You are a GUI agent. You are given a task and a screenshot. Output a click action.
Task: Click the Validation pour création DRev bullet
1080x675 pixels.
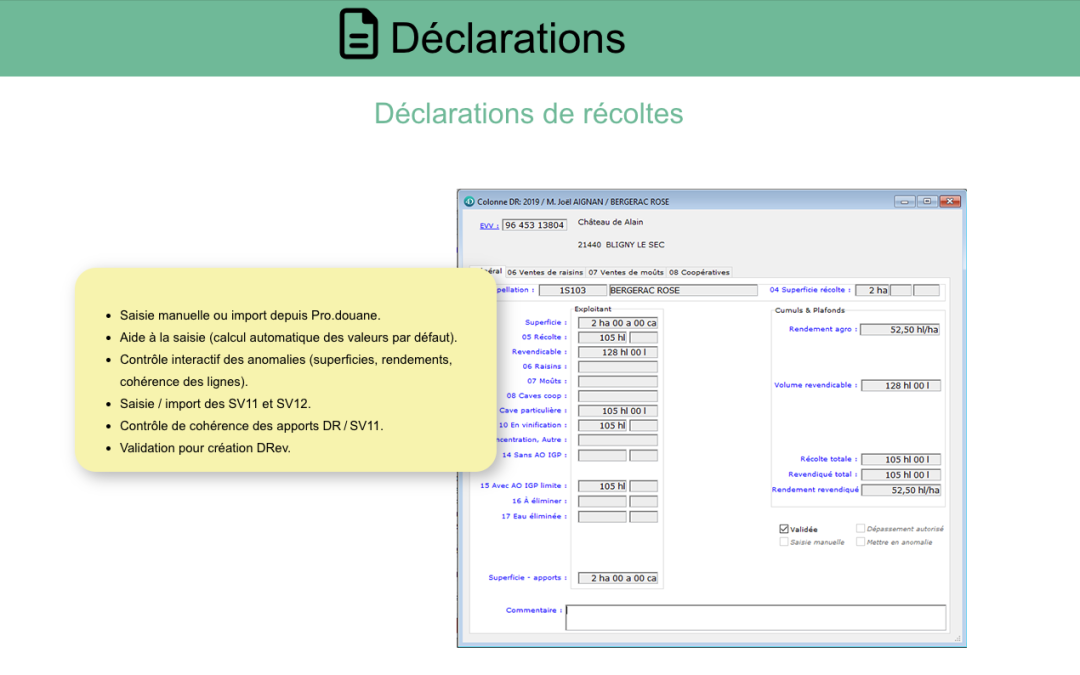pos(205,448)
